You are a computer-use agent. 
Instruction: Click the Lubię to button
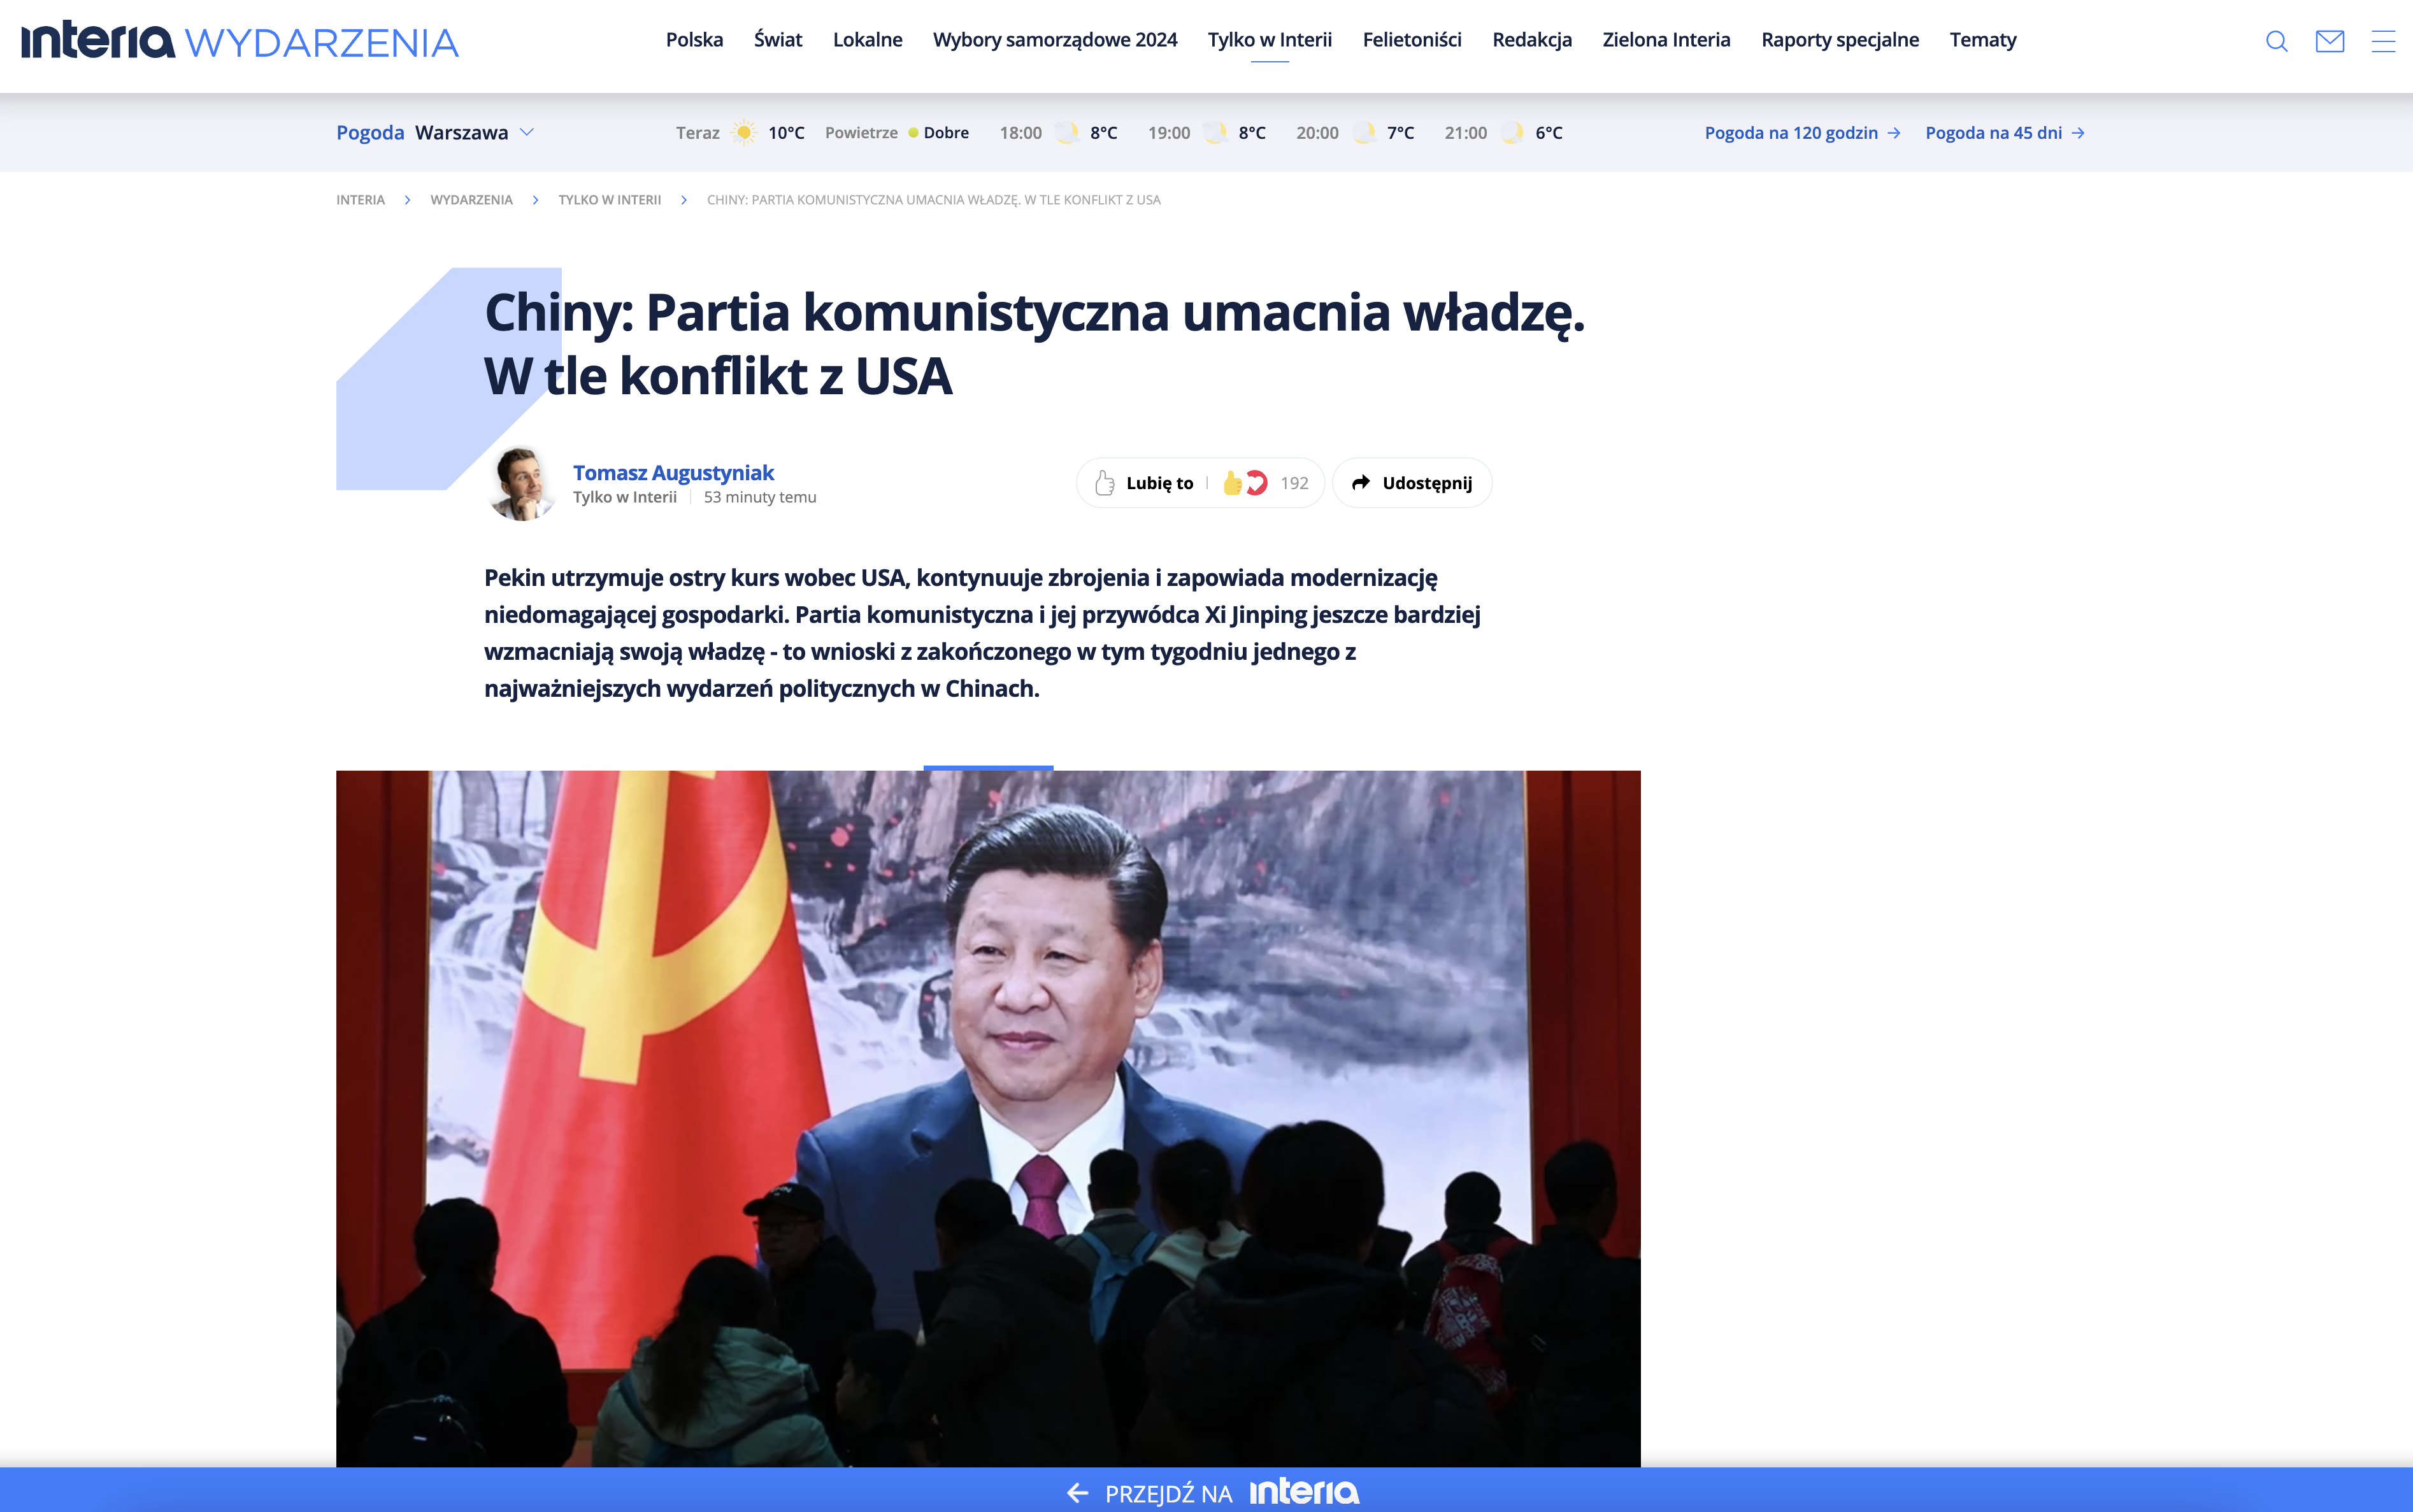1145,483
